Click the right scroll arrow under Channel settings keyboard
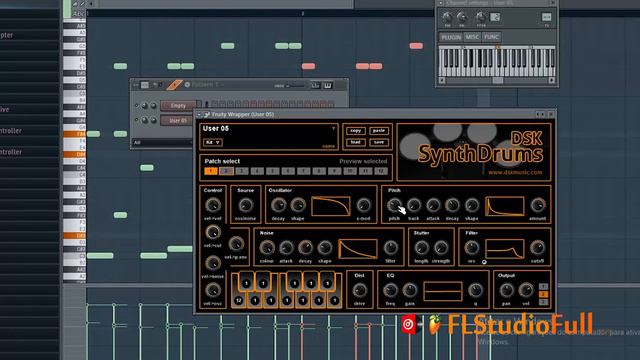The height and width of the screenshot is (360, 640). point(552,80)
